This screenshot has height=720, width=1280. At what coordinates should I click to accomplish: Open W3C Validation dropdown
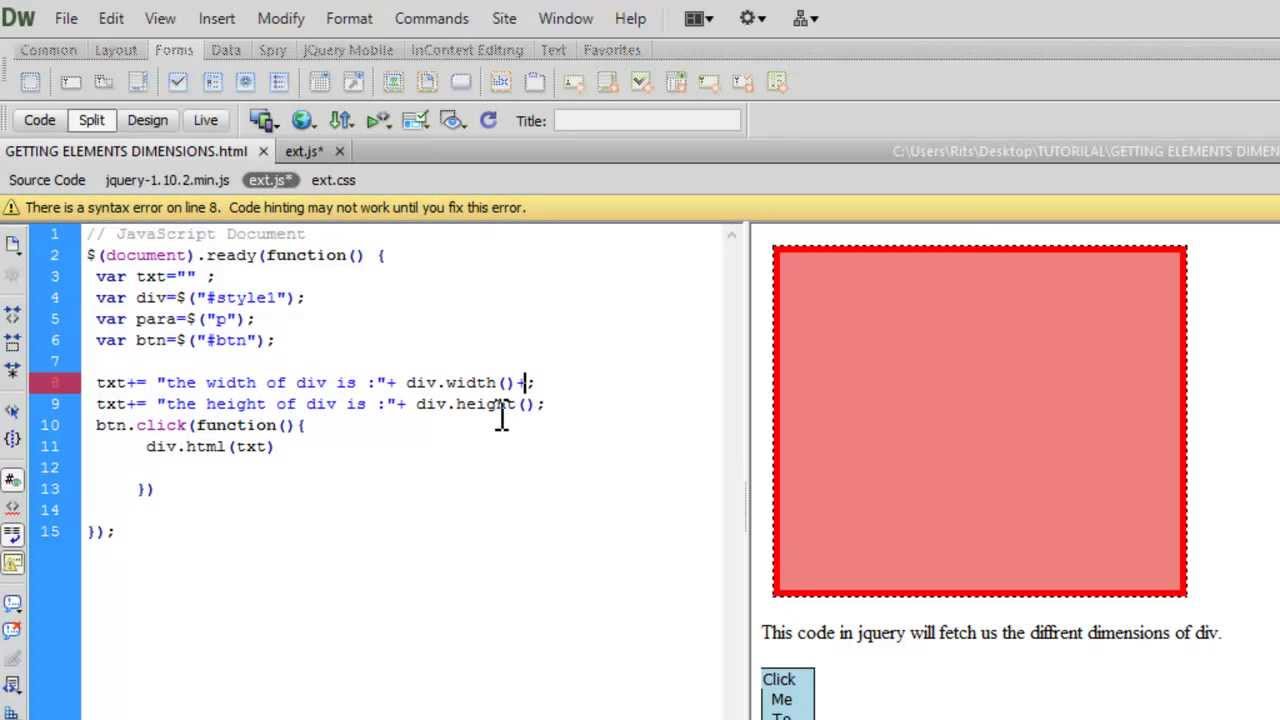[x=378, y=120]
